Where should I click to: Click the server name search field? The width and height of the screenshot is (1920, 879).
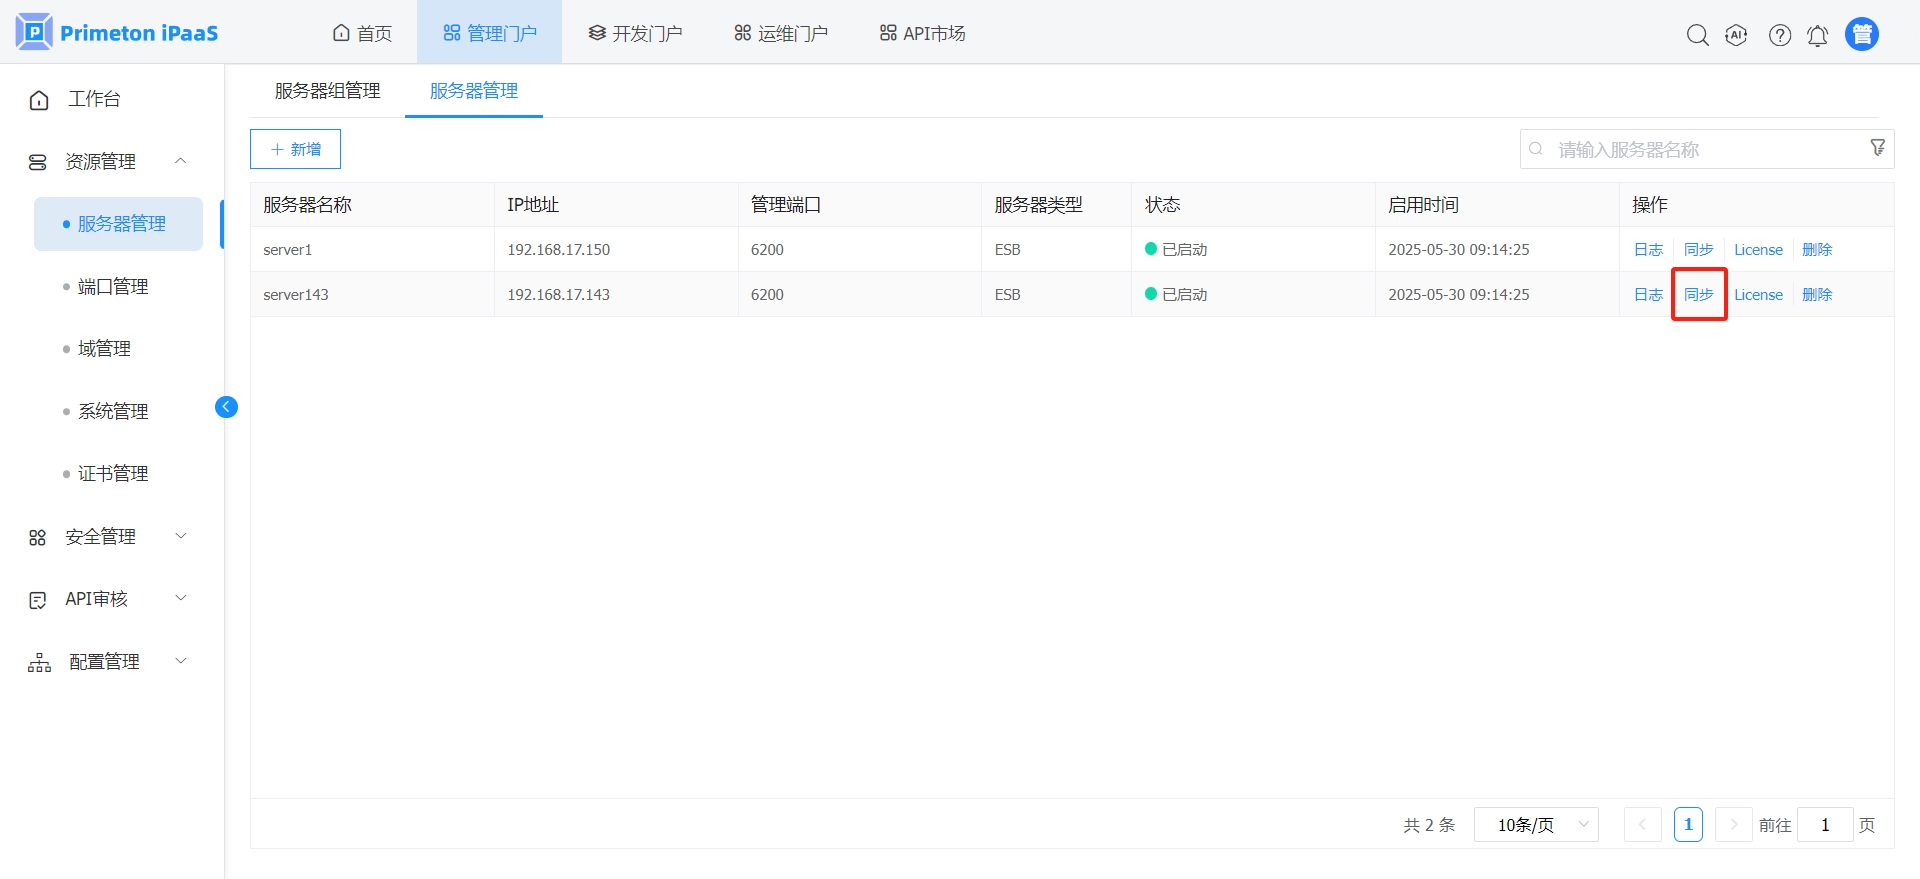1700,149
